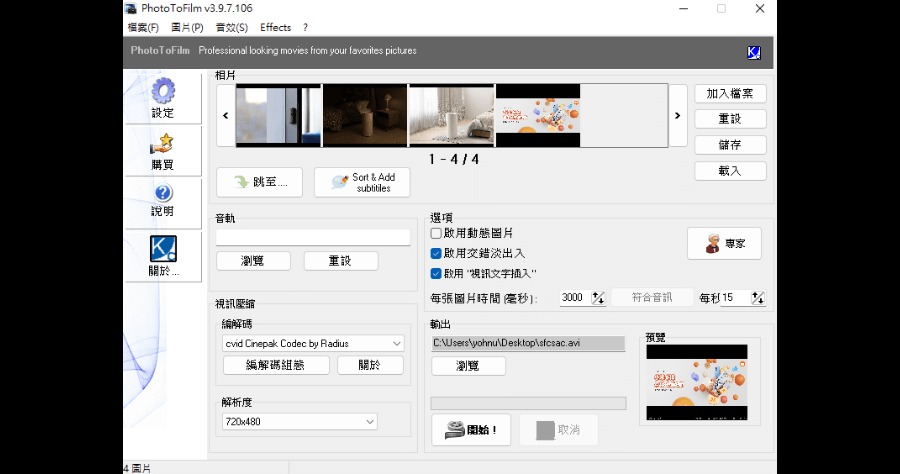Select the orange balloons banner thumbnail
Image resolution: width=900 pixels, height=474 pixels.
point(538,116)
